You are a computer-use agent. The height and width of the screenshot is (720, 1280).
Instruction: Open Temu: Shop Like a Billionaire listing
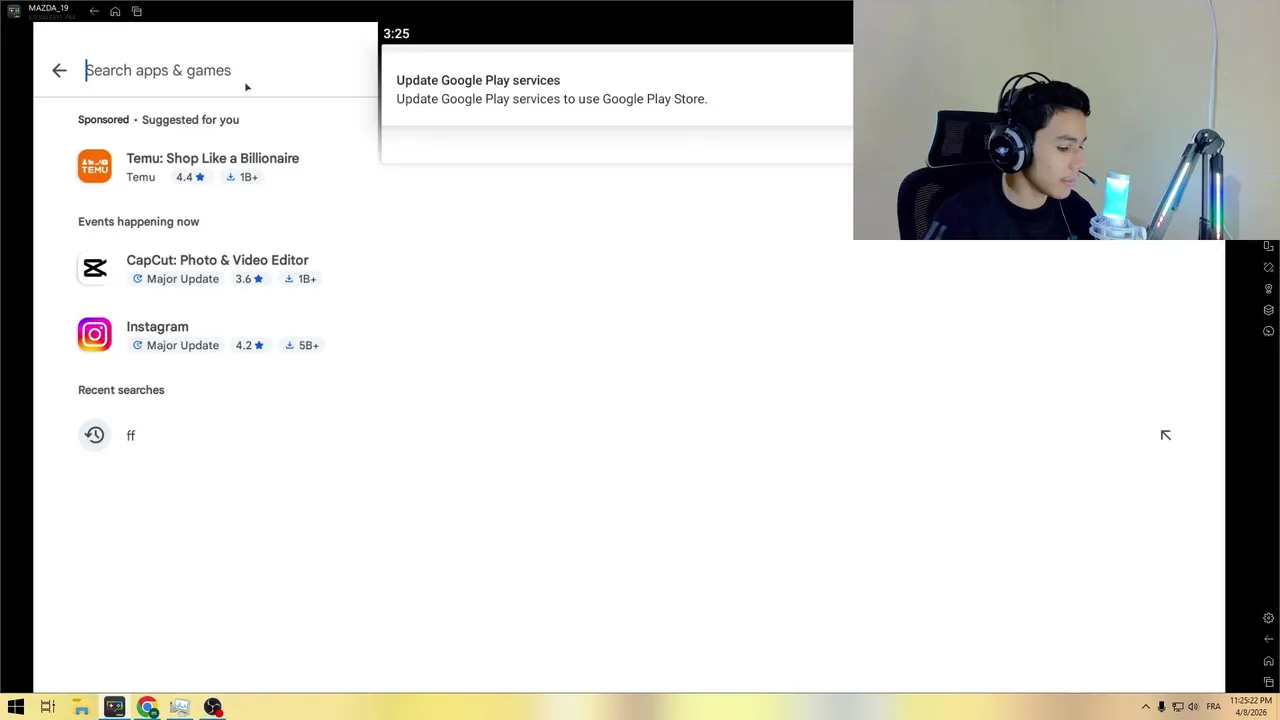(212, 158)
